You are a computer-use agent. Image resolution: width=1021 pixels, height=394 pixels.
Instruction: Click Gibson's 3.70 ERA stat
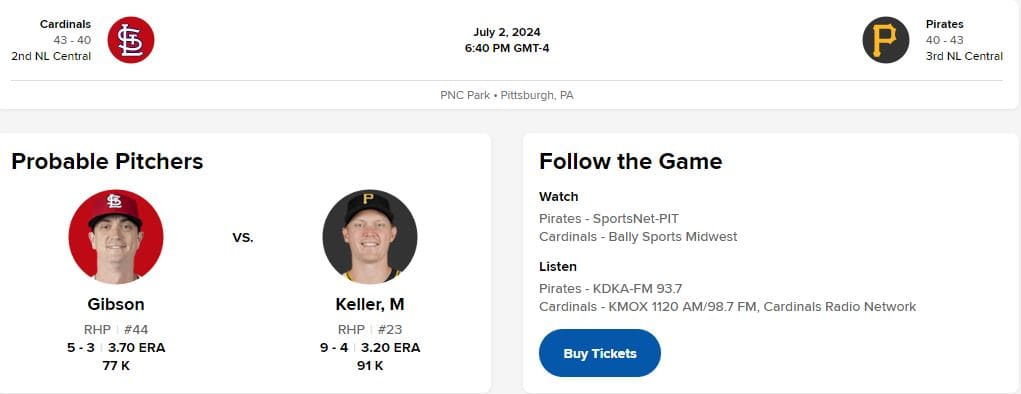[x=137, y=348]
